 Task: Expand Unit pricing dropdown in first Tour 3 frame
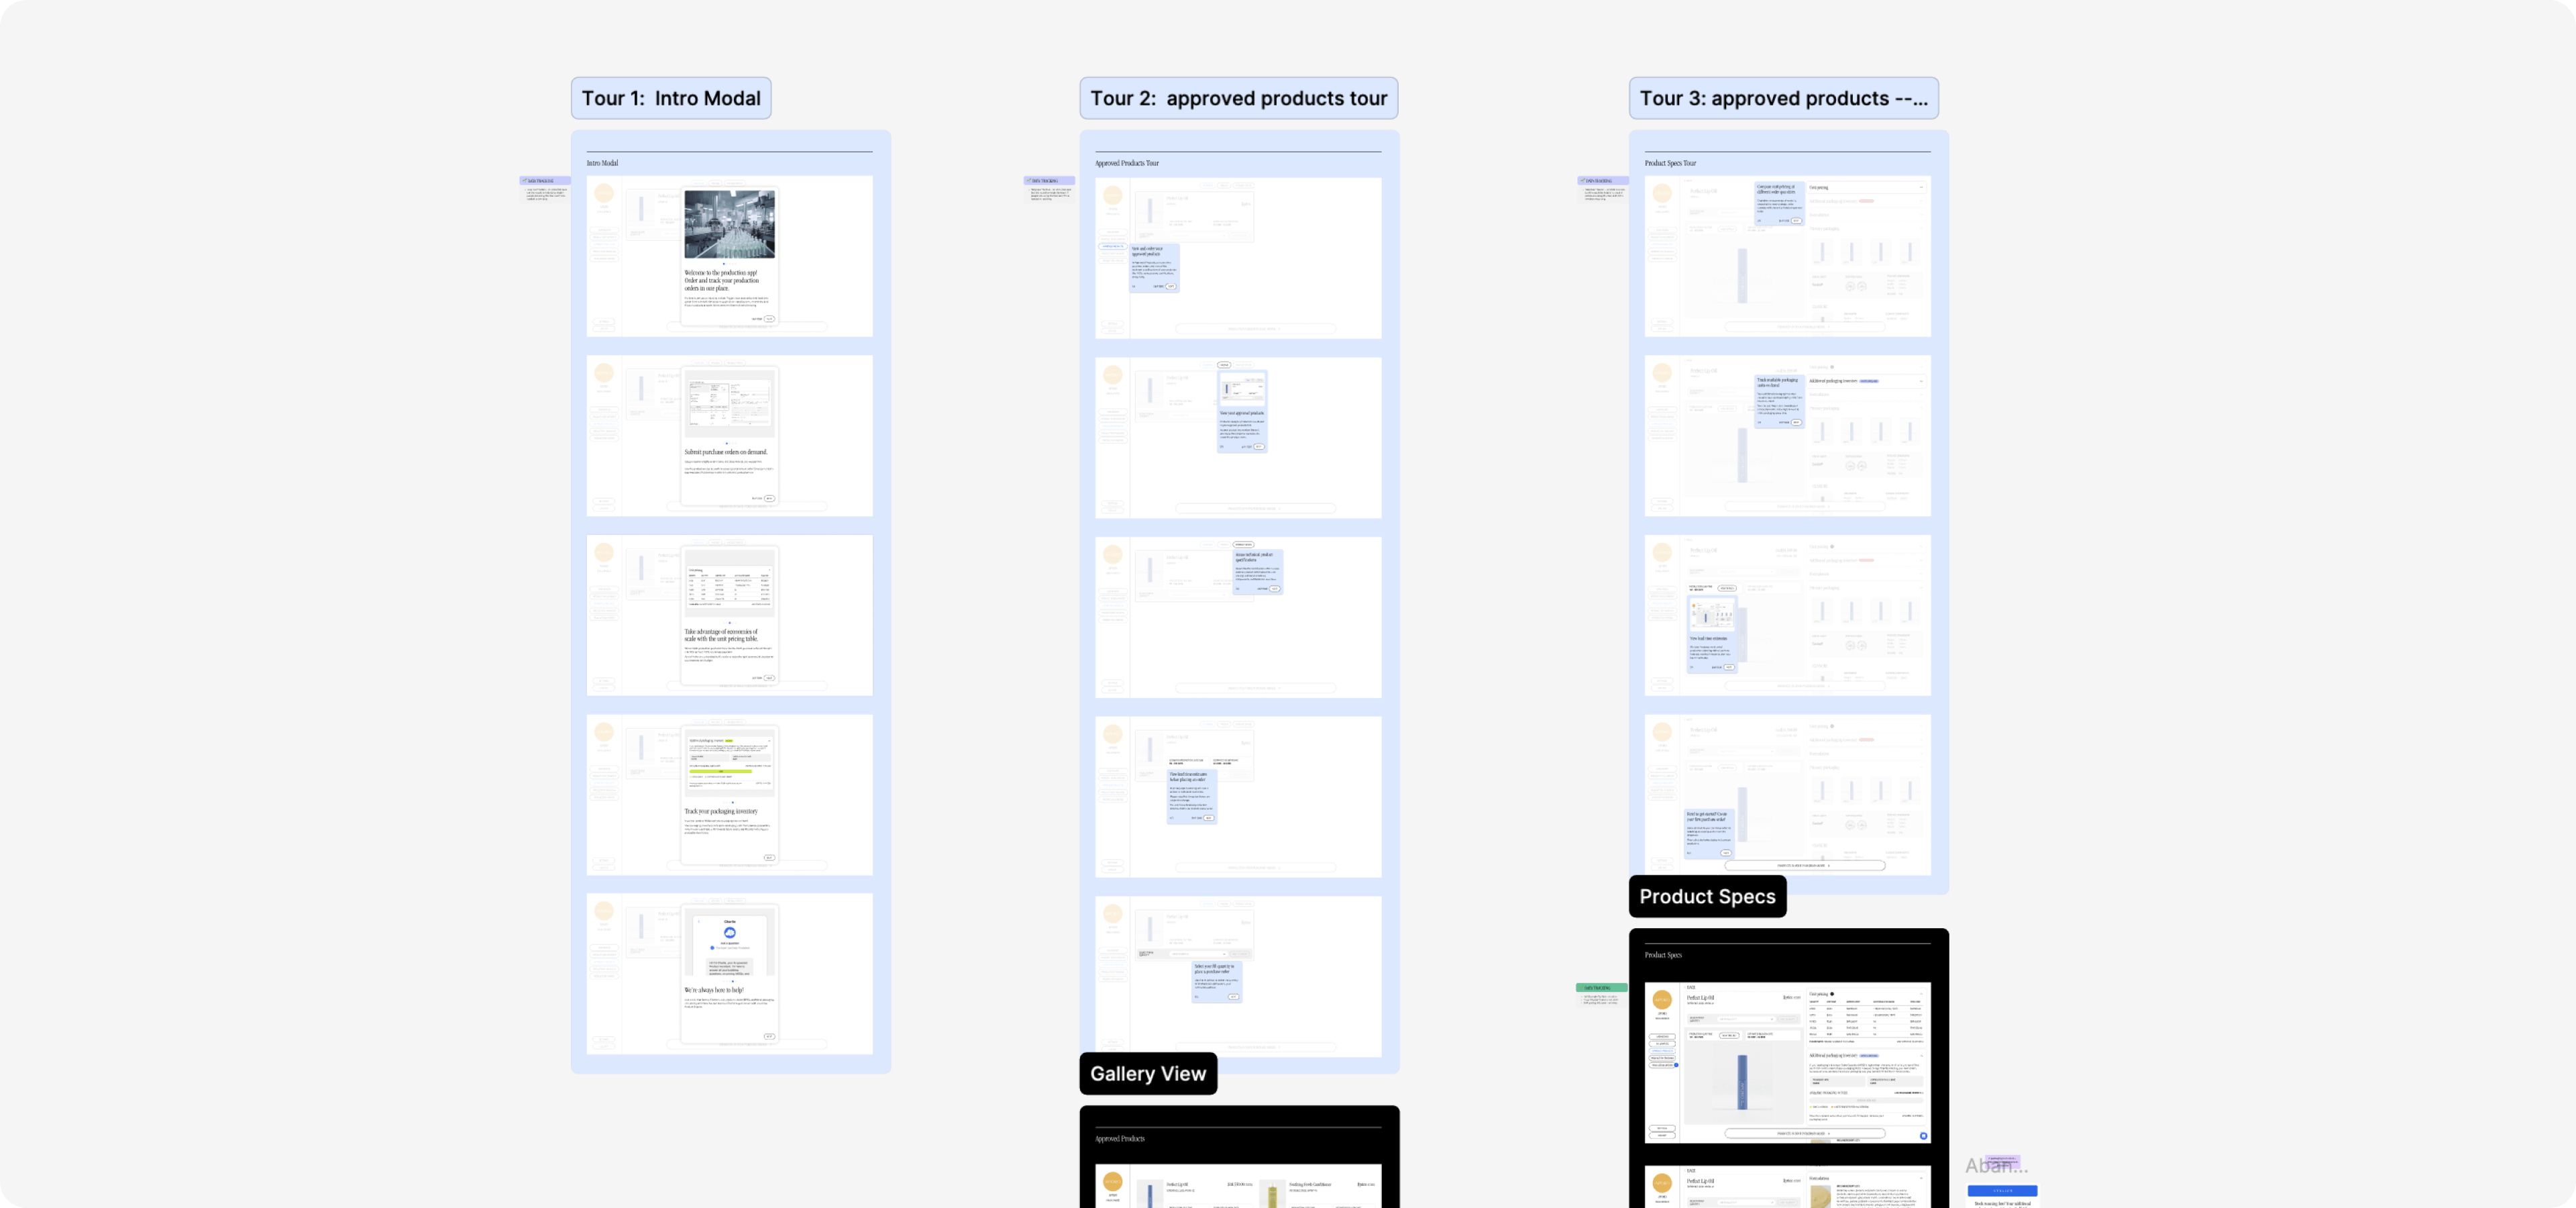pos(1921,187)
